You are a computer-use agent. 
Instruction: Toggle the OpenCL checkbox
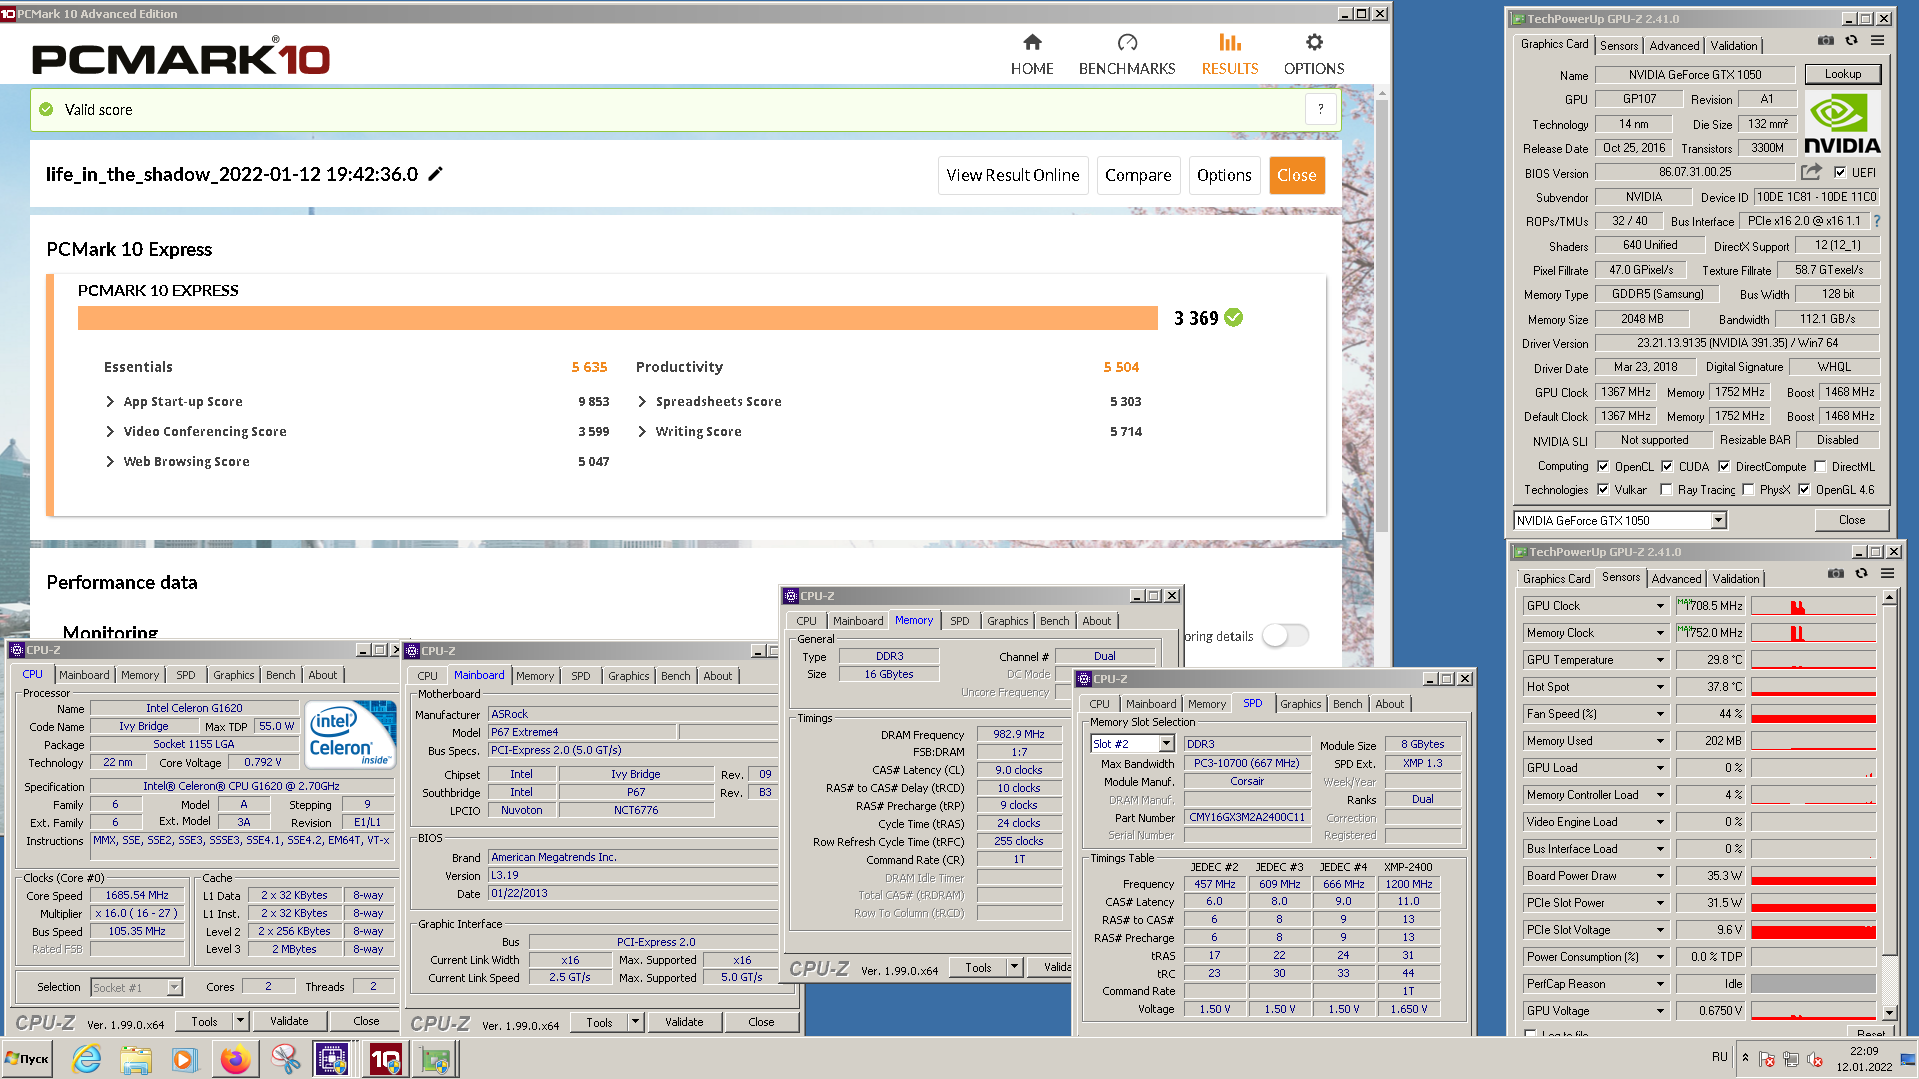tap(1603, 466)
